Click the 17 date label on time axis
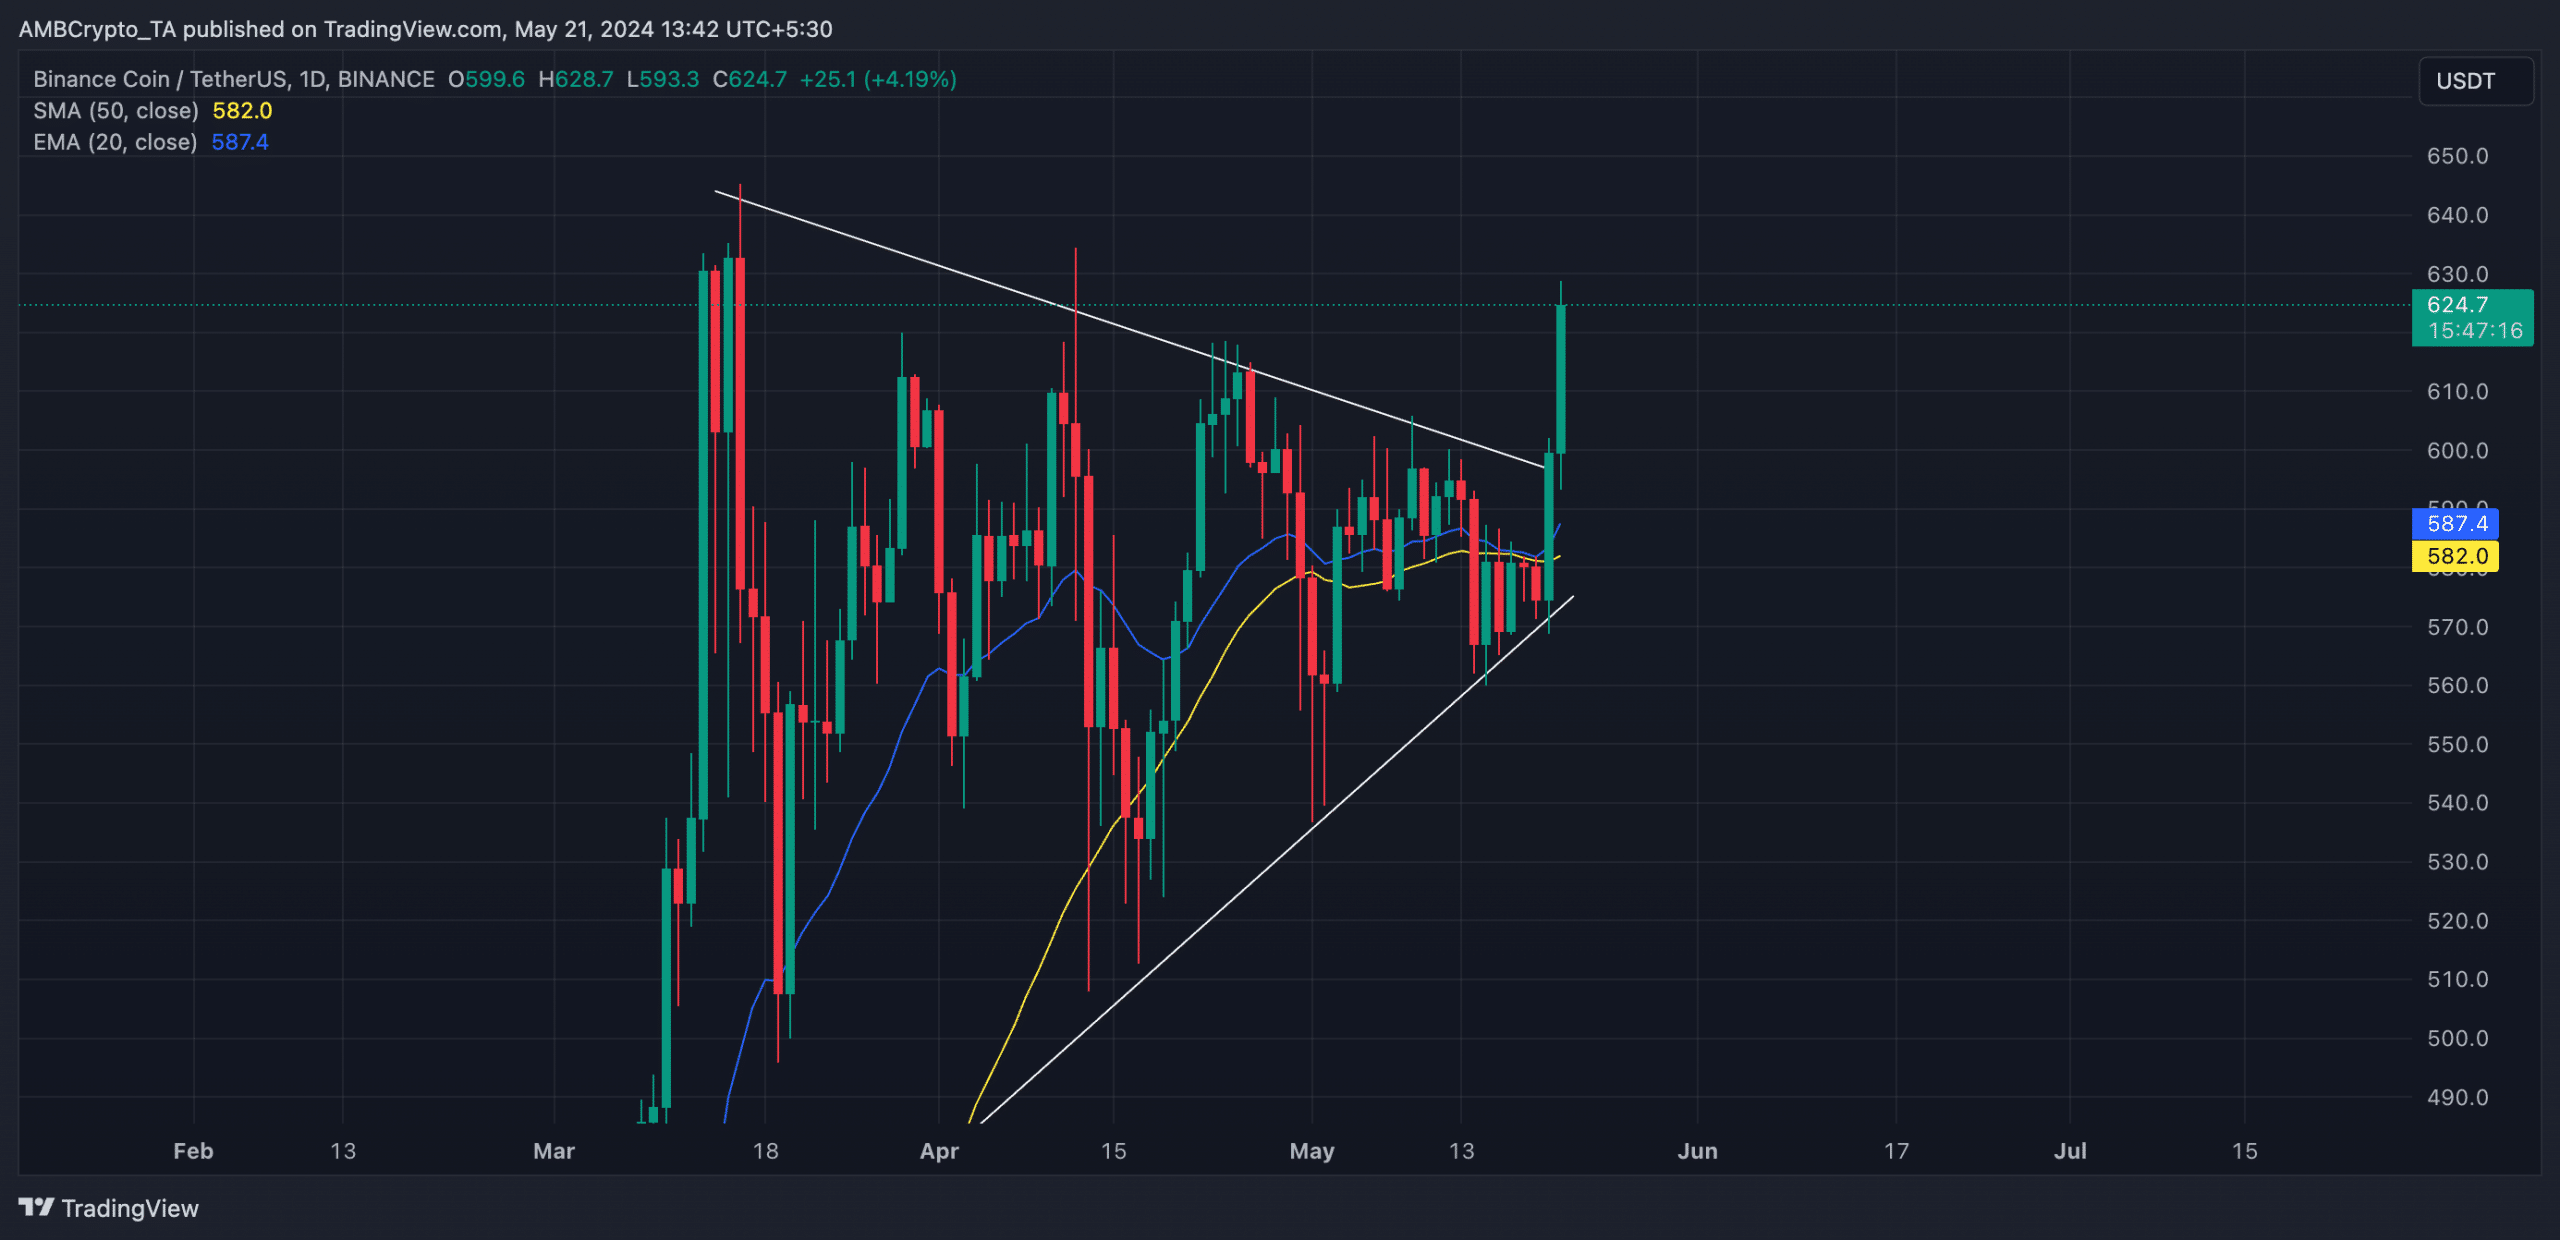This screenshot has width=2560, height=1240. 1896,1151
